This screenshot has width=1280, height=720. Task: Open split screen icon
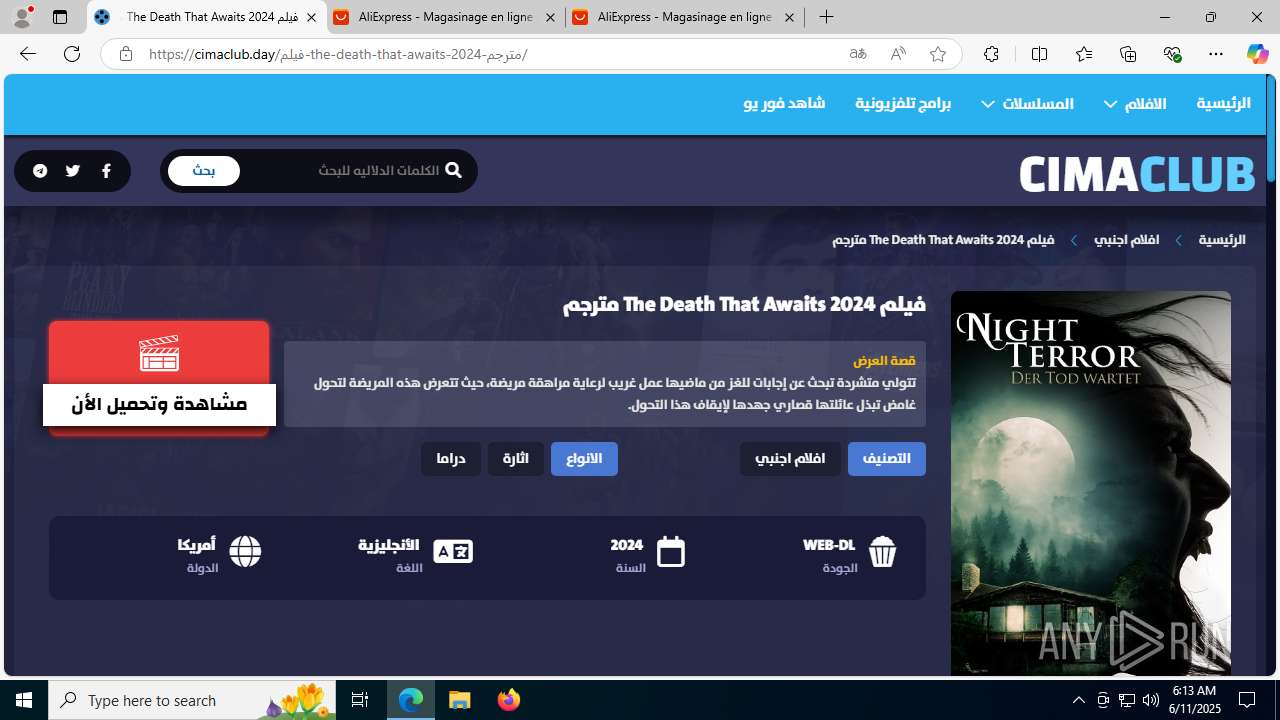tap(1039, 54)
